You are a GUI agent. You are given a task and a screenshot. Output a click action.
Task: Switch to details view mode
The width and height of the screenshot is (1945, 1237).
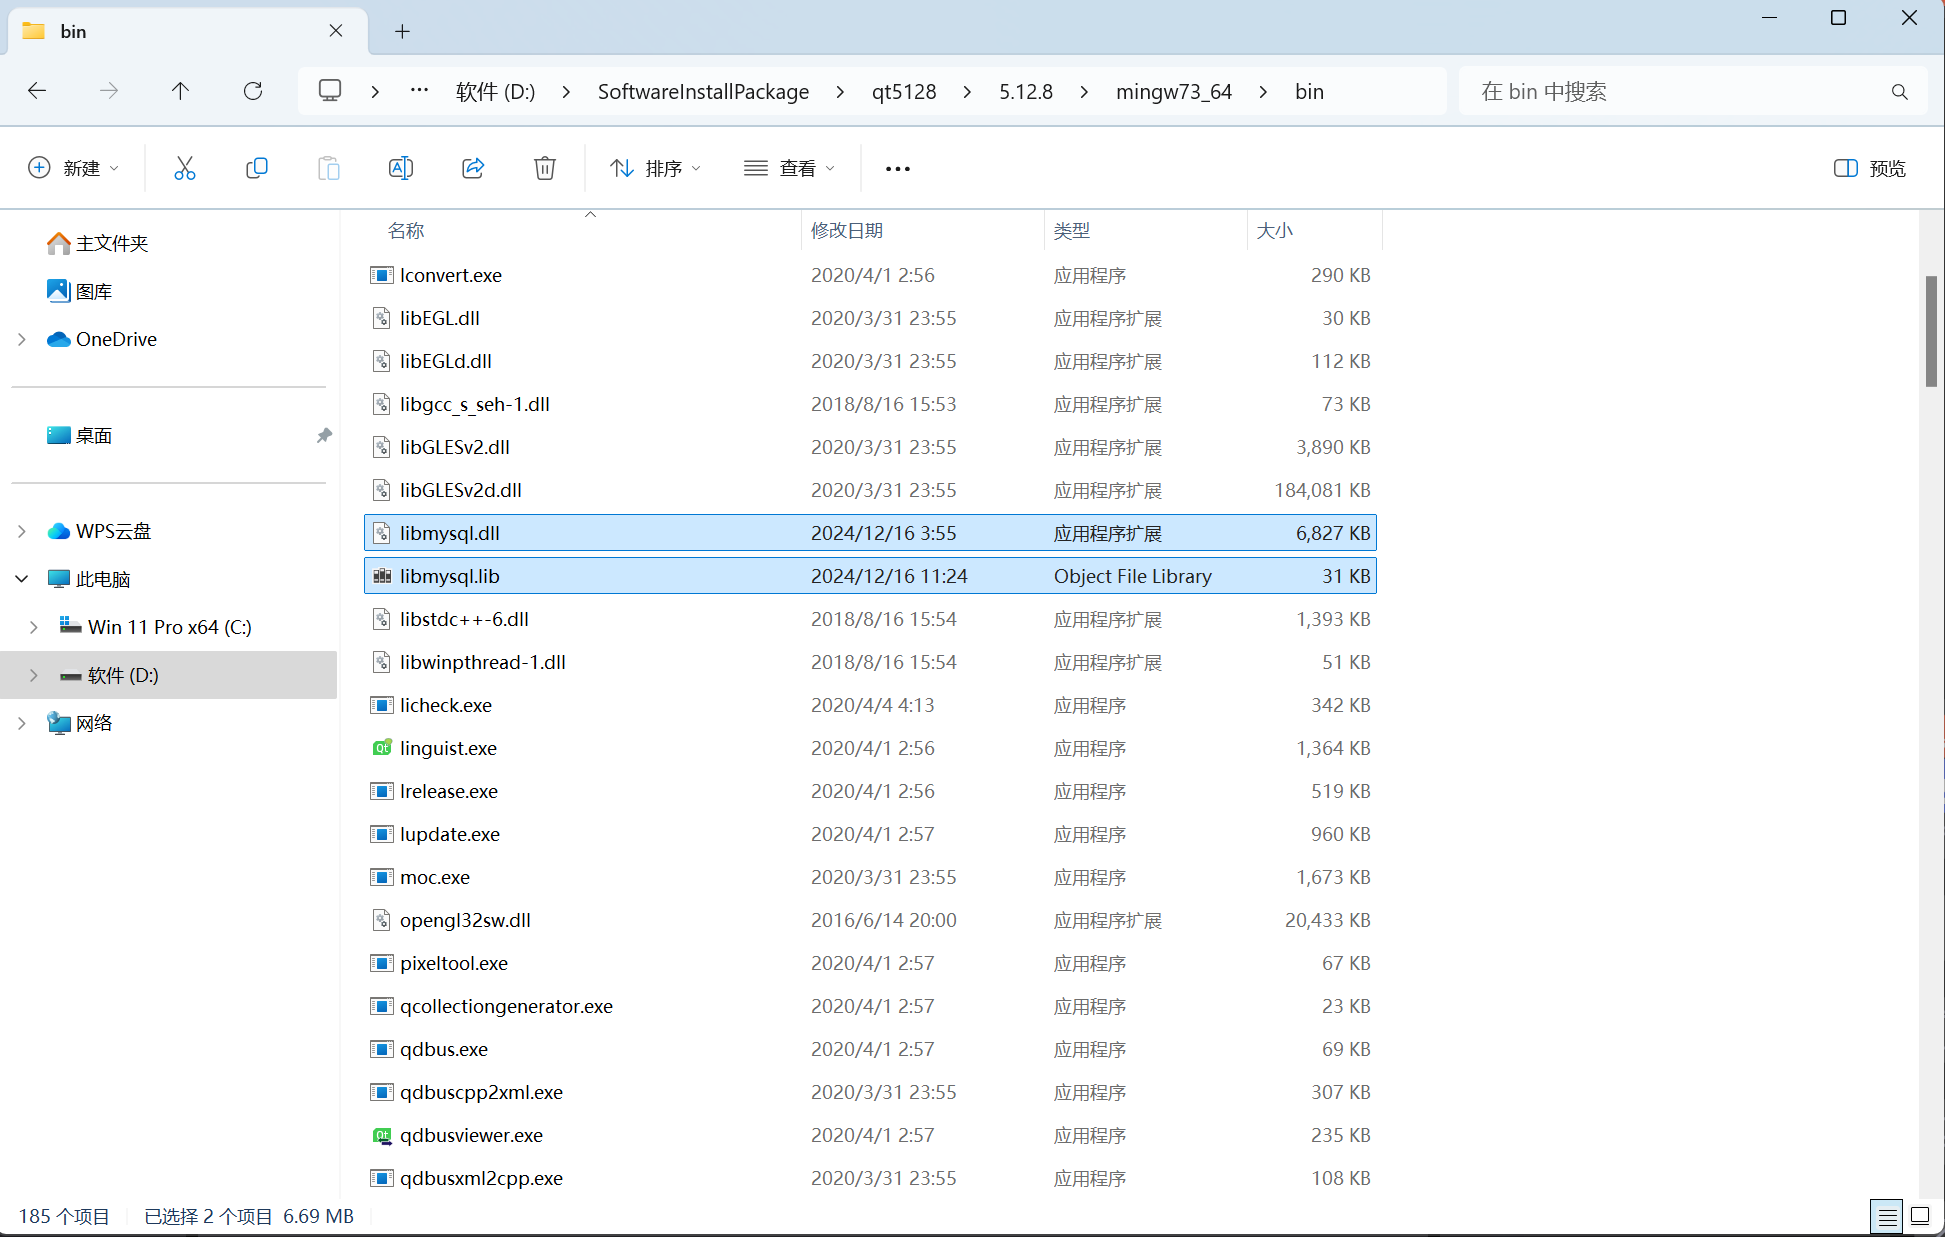click(1887, 1216)
